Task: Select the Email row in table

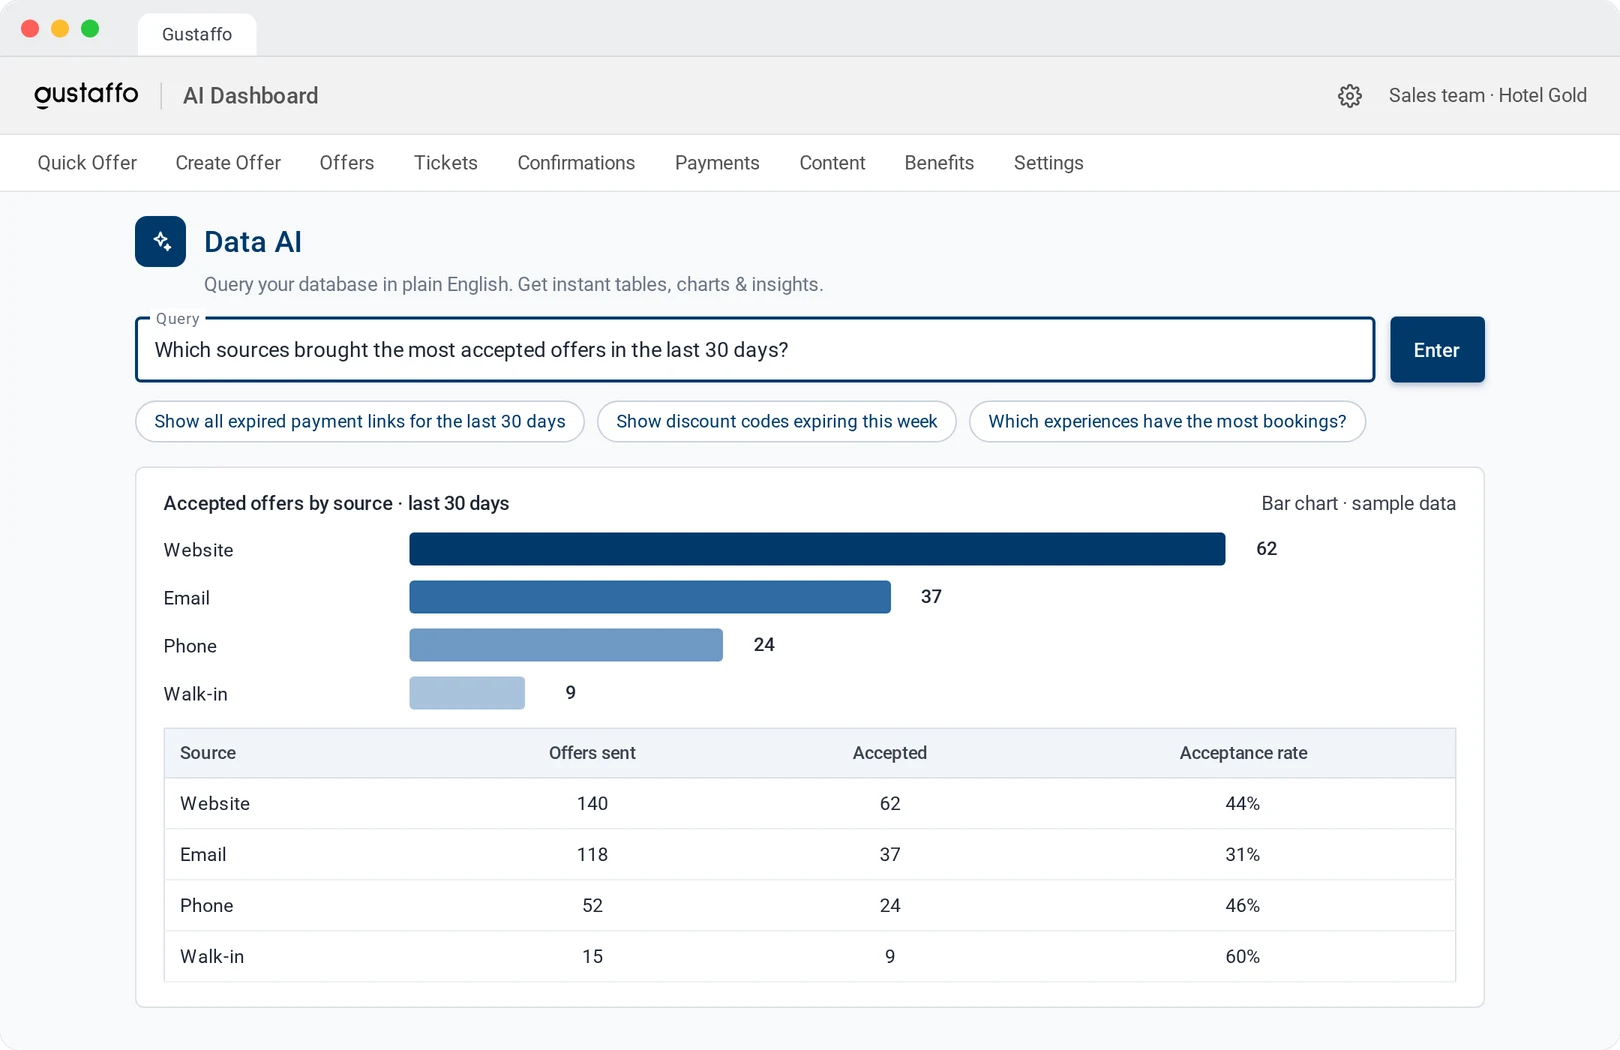Action: pyautogui.click(x=810, y=855)
